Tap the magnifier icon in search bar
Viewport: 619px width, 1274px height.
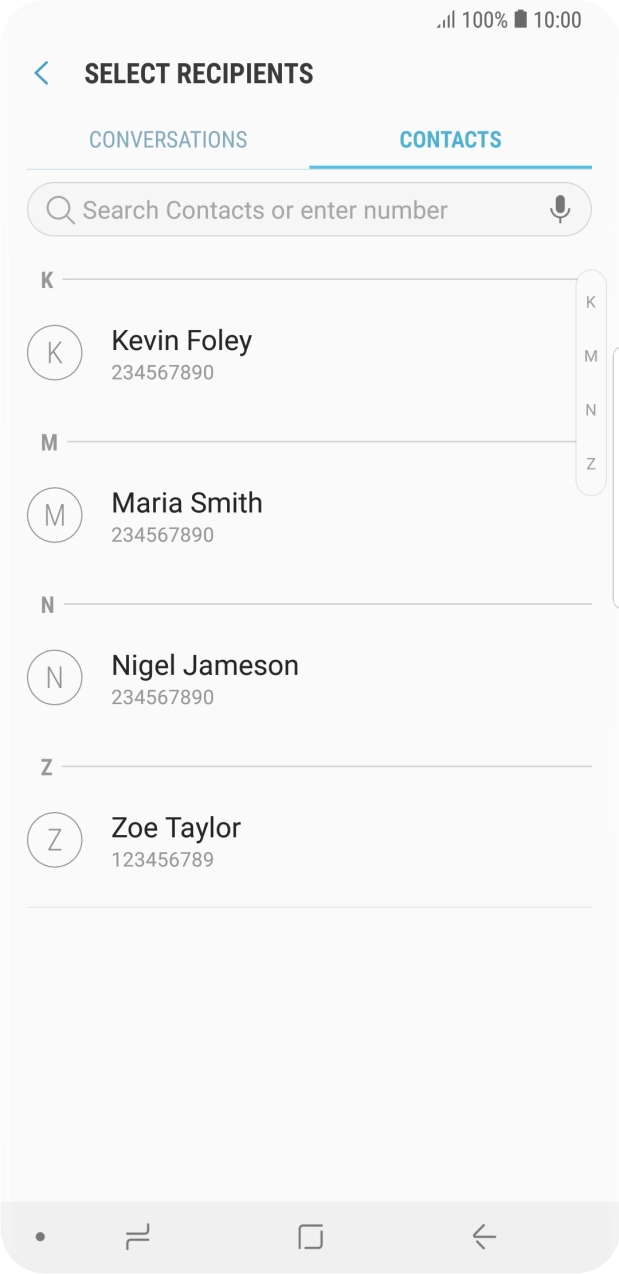(x=59, y=209)
